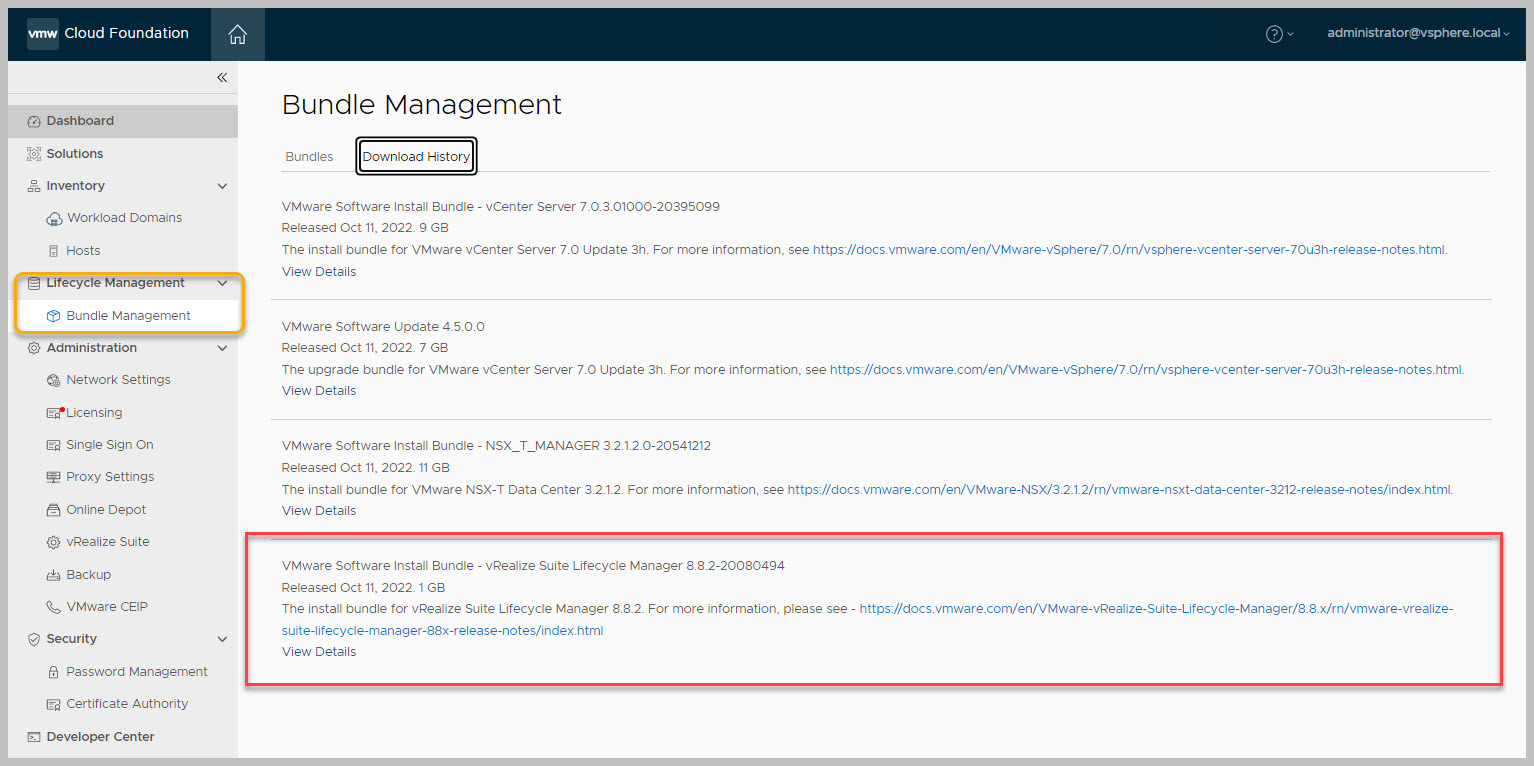Click the Dashboard gauge icon
1534x766 pixels.
click(33, 121)
